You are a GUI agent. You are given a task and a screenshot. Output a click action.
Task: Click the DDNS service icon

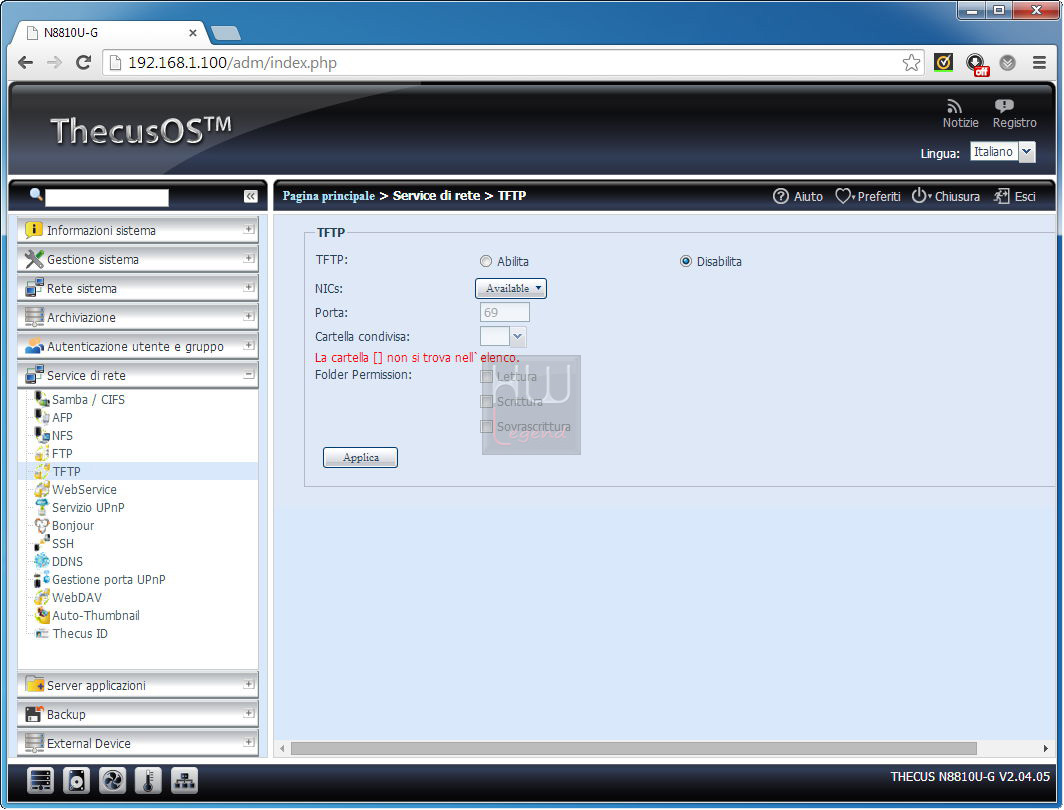(42, 561)
